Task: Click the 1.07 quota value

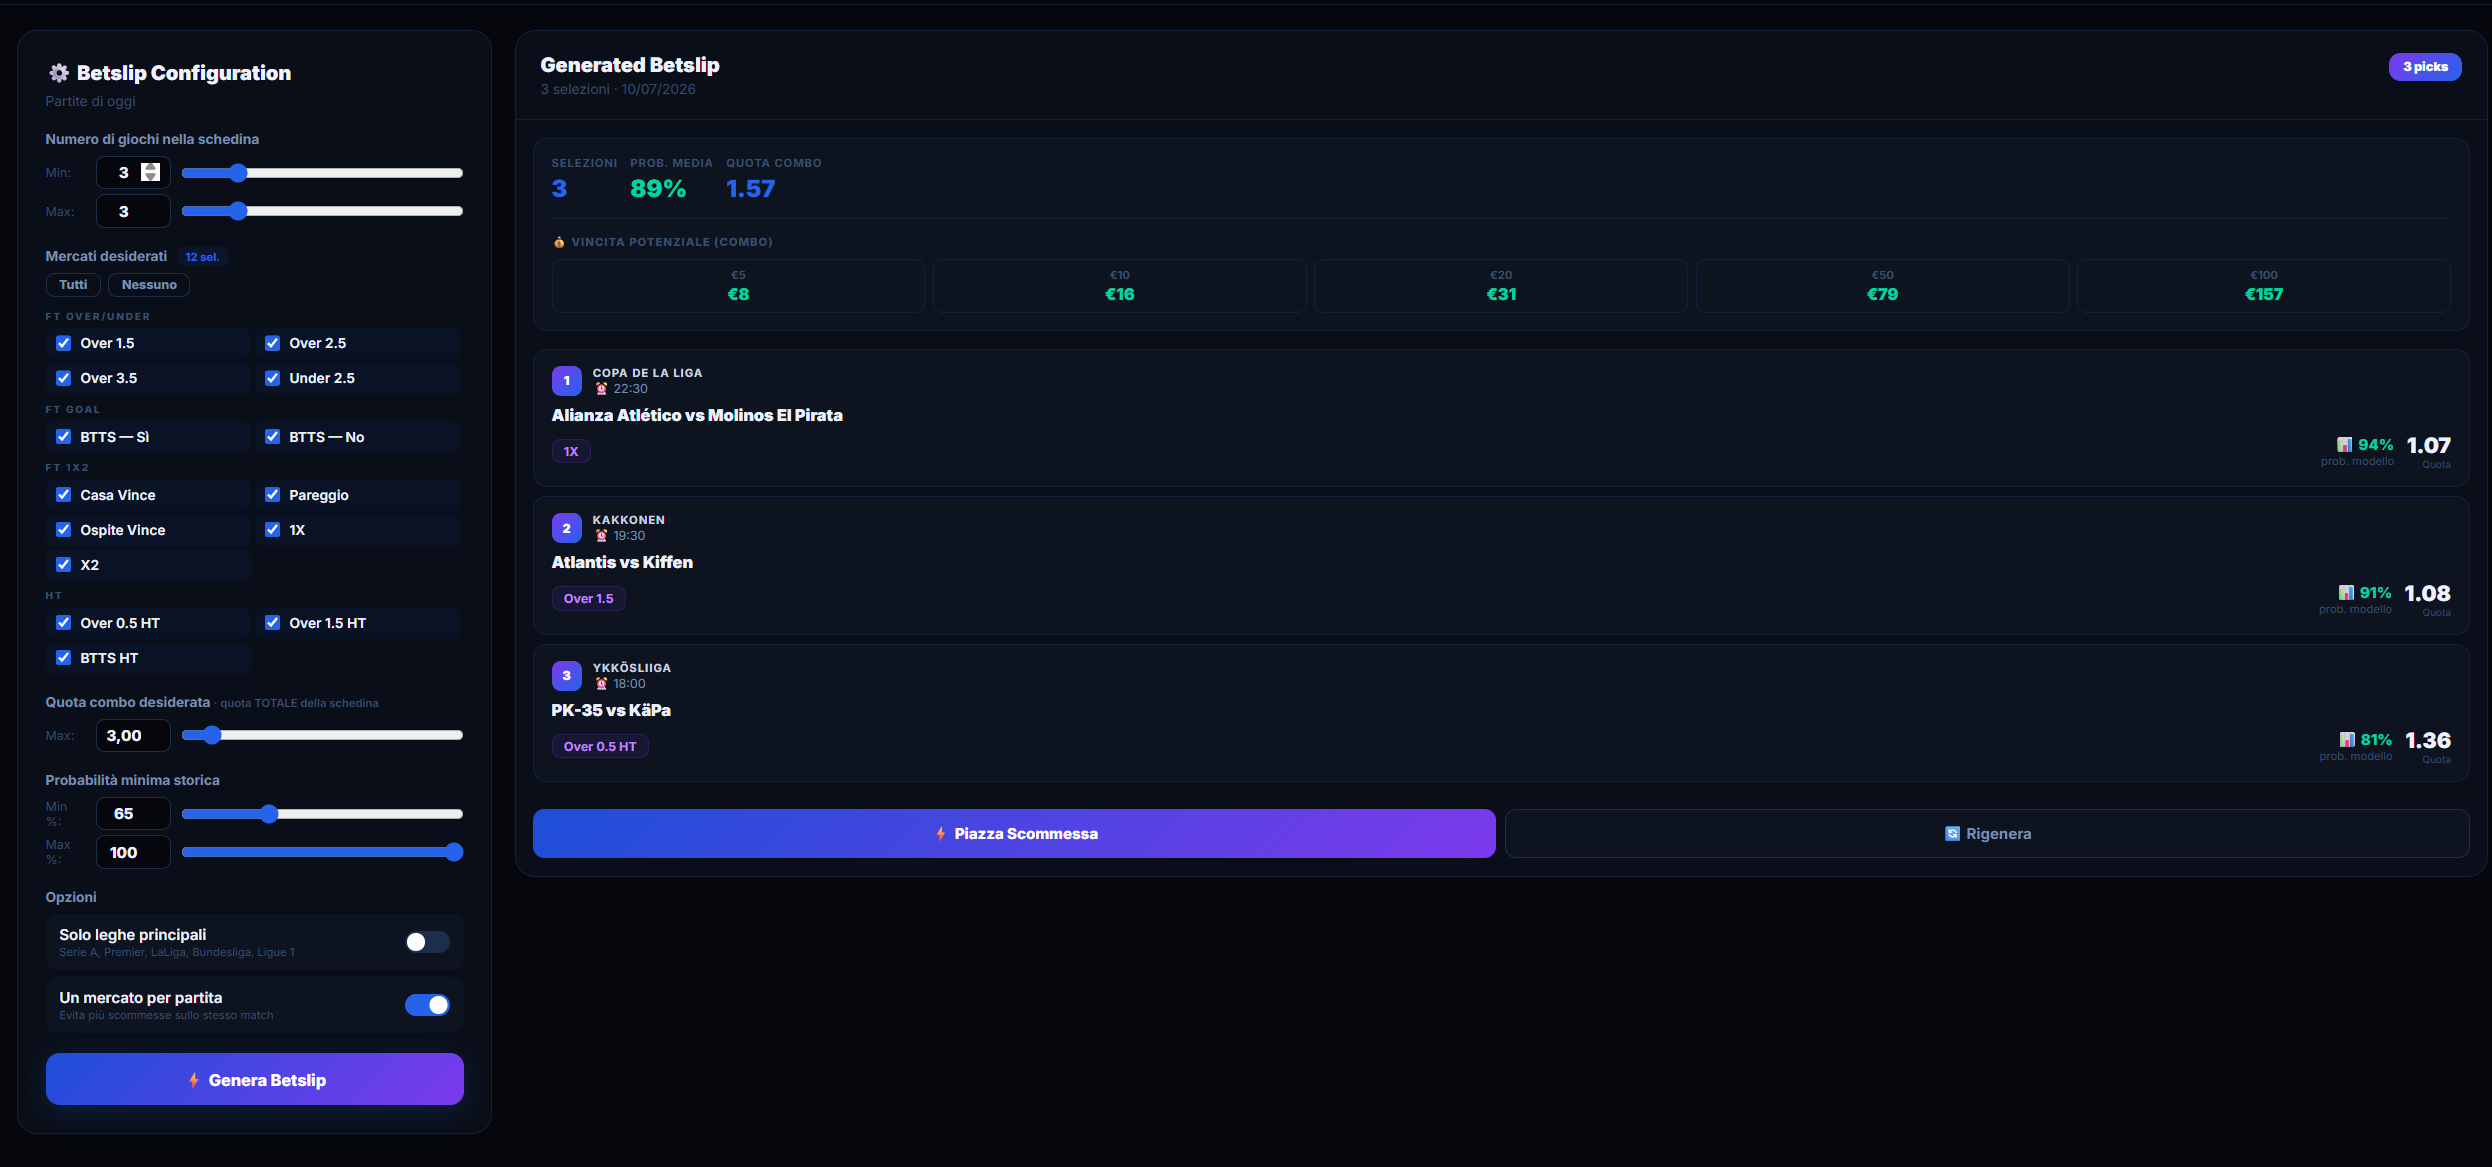Action: 2429,446
